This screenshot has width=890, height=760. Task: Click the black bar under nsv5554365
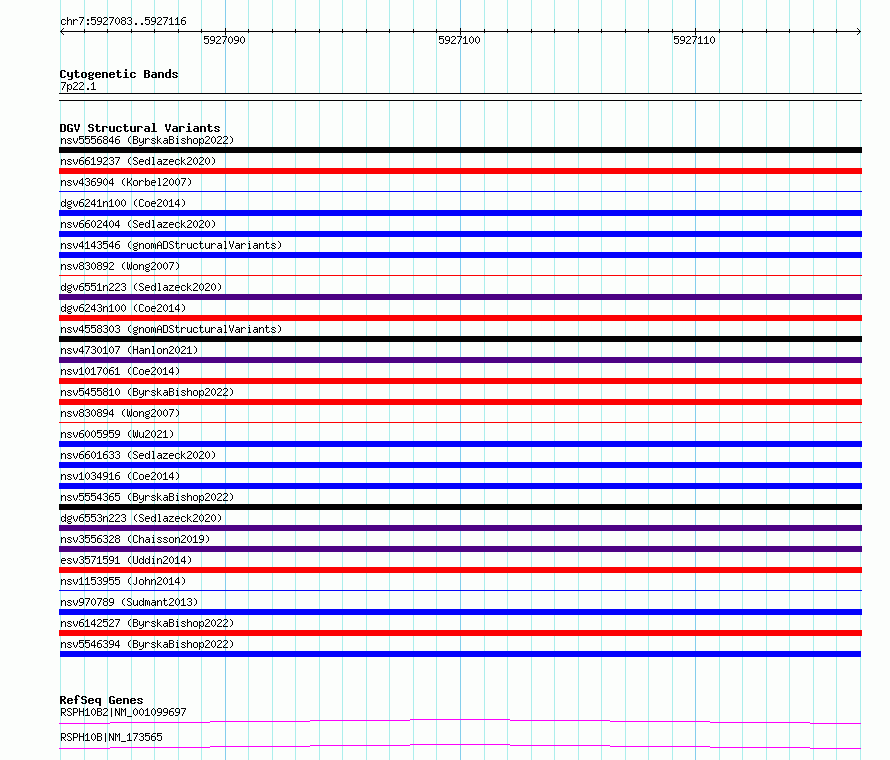tap(460, 507)
